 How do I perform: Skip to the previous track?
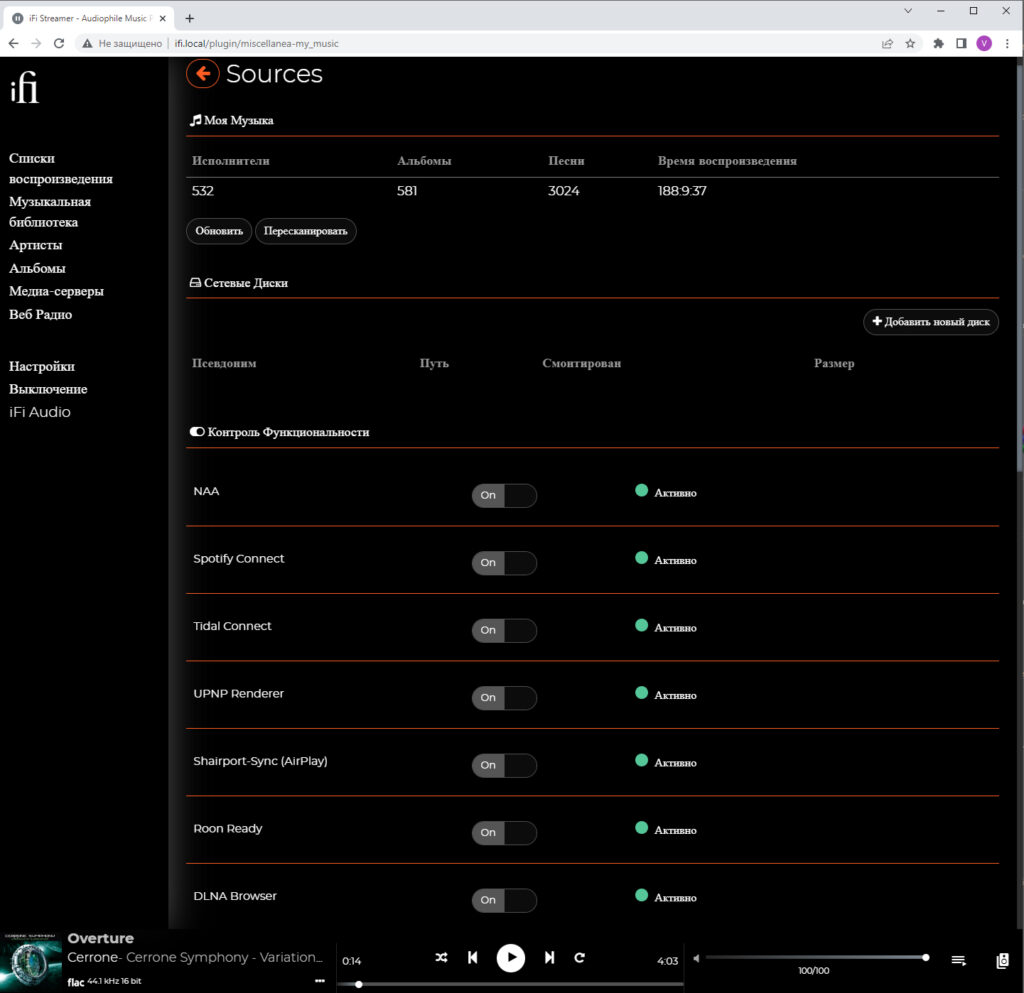[473, 957]
